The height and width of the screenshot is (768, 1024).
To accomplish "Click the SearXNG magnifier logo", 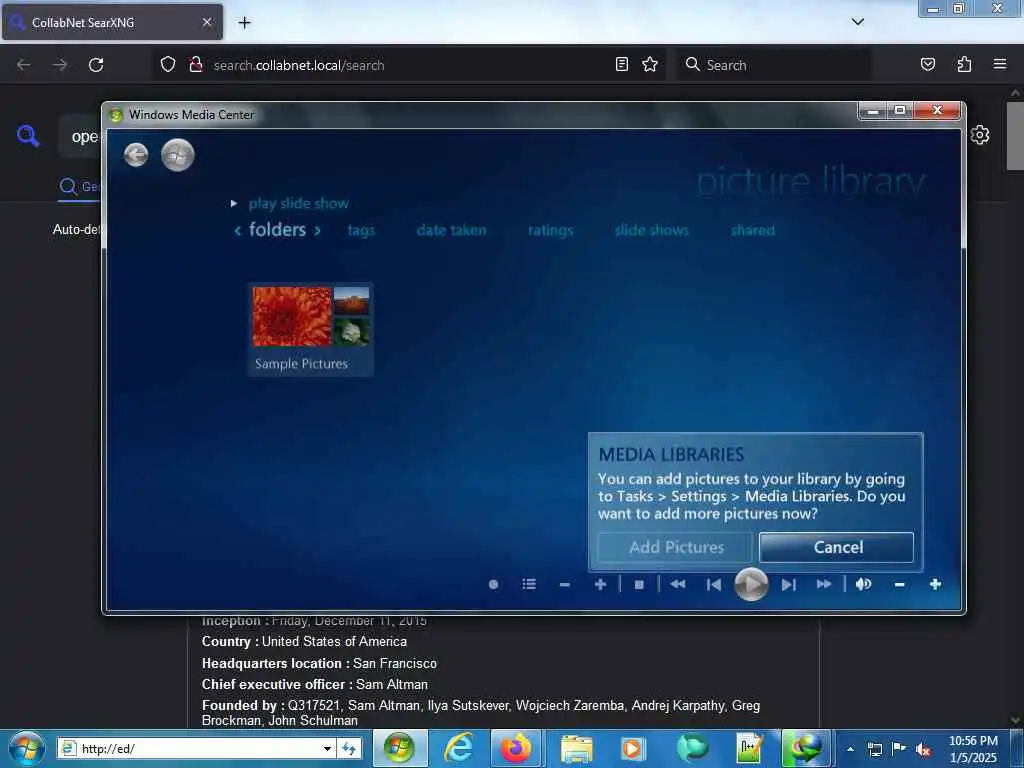I will (28, 136).
